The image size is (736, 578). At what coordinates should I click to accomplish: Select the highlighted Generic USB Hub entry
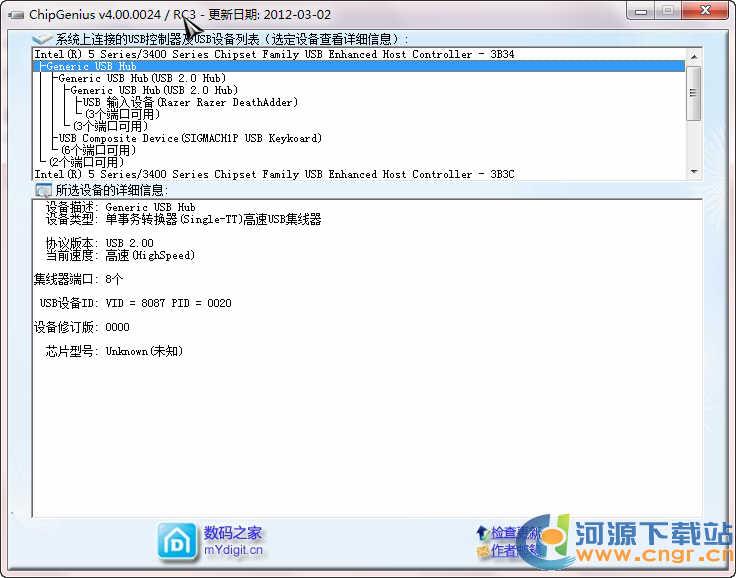92,67
